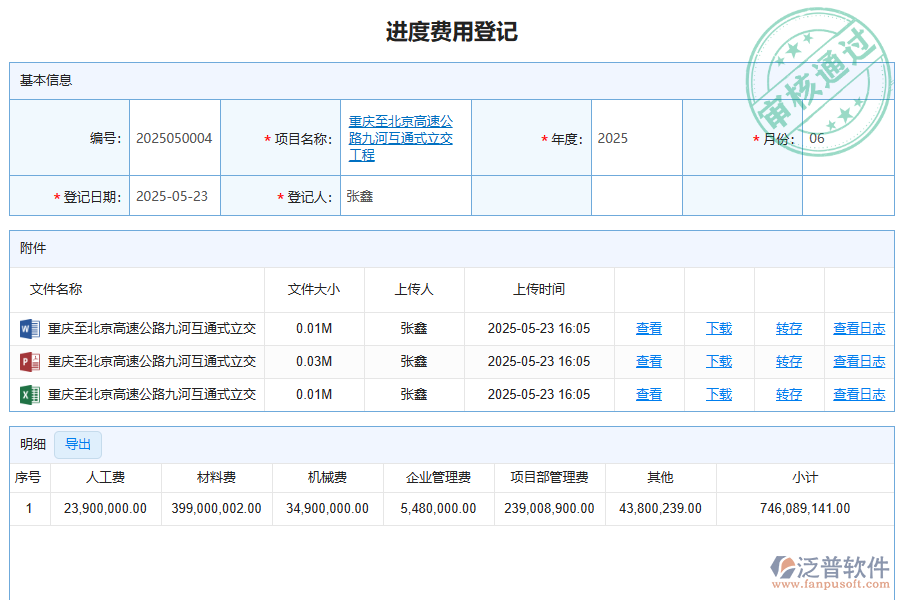Click 转存 on the Excel attachment row
The image size is (900, 600).
coord(788,394)
